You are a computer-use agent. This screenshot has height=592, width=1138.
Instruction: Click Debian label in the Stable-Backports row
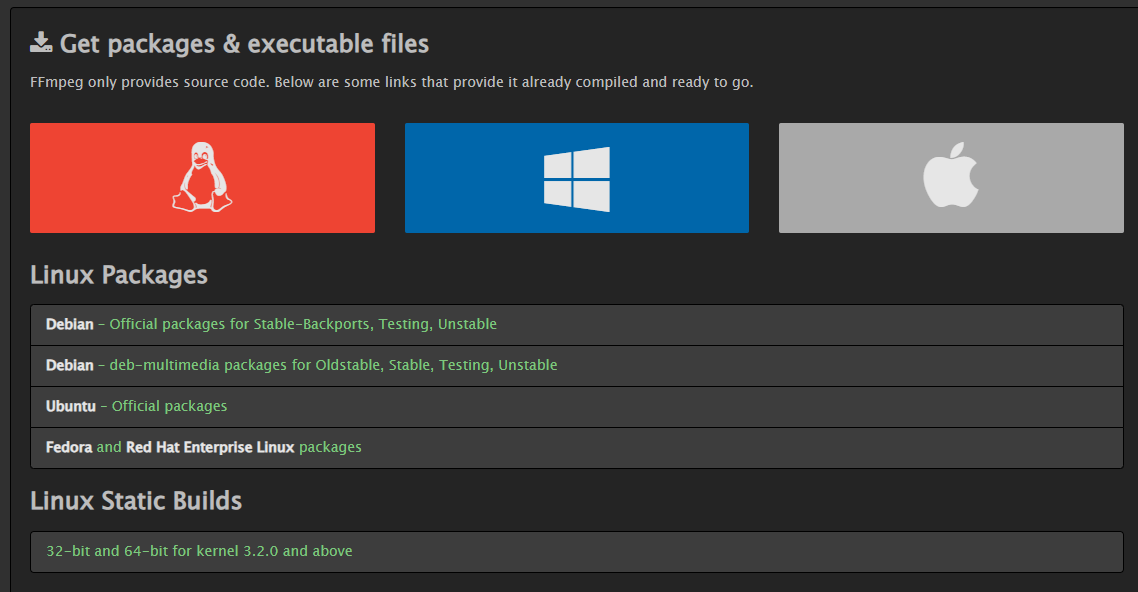[70, 324]
